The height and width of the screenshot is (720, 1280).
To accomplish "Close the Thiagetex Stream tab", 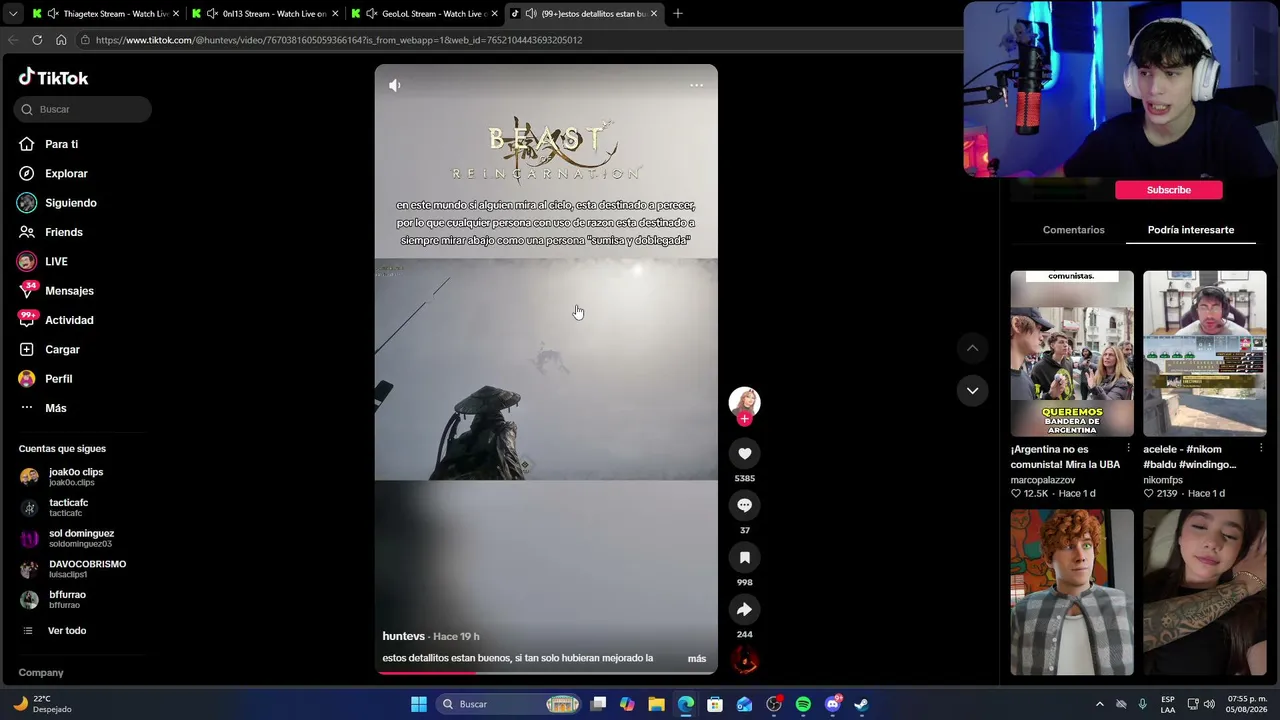I will [x=176, y=14].
